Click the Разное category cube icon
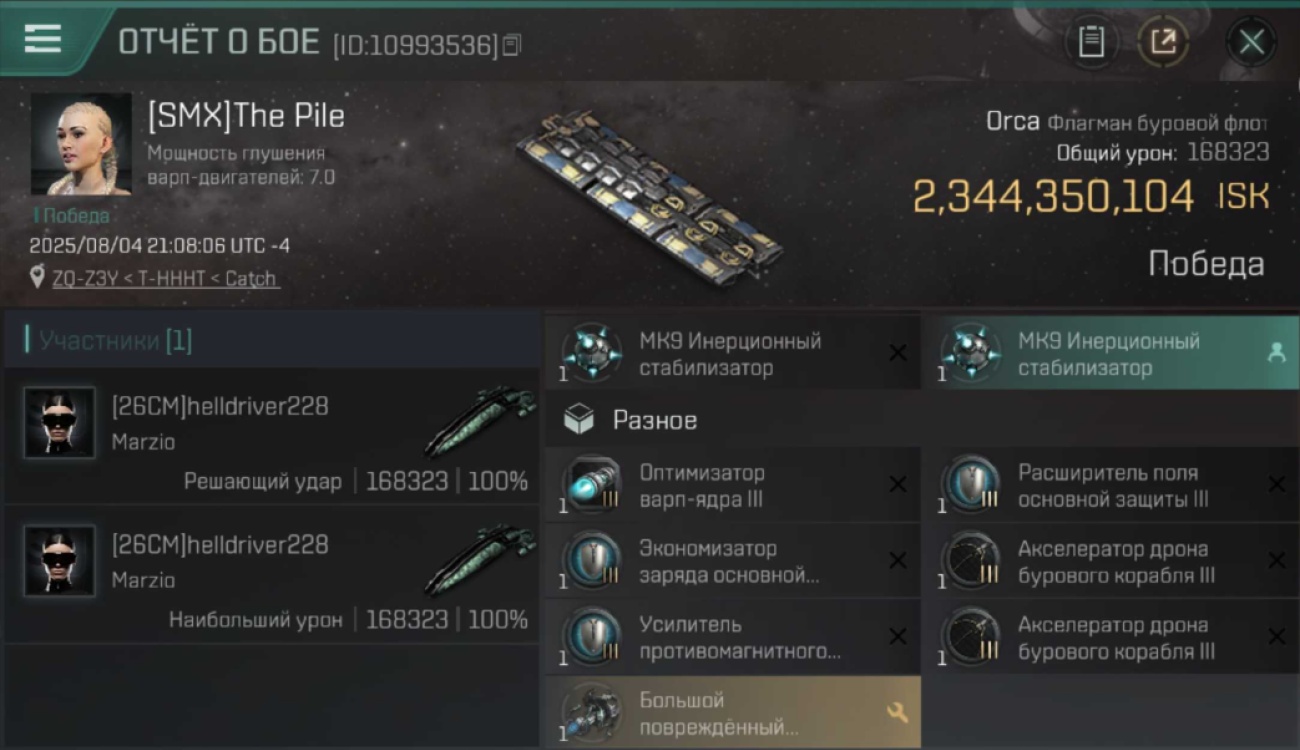The height and width of the screenshot is (750, 1300). (579, 420)
